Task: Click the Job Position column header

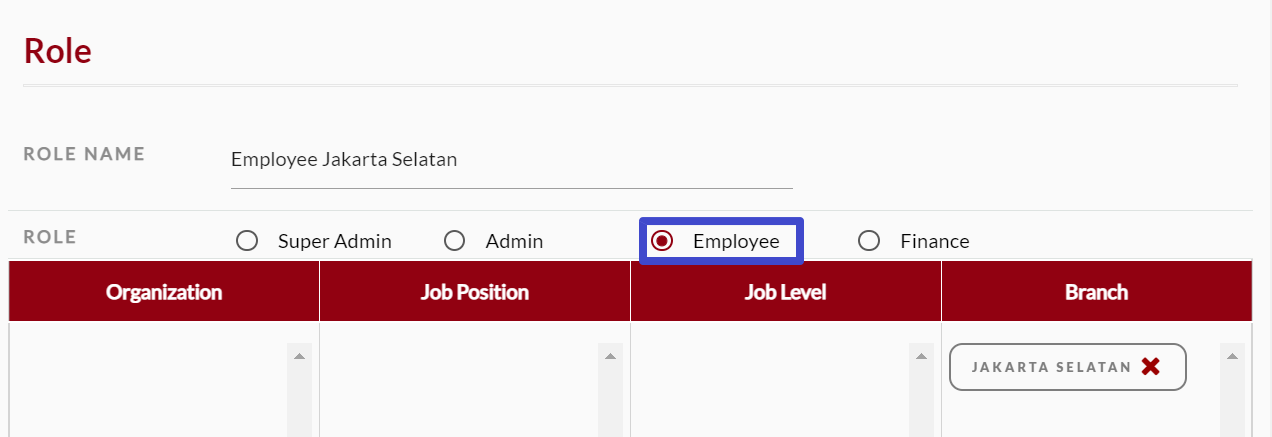Action: pyautogui.click(x=475, y=292)
